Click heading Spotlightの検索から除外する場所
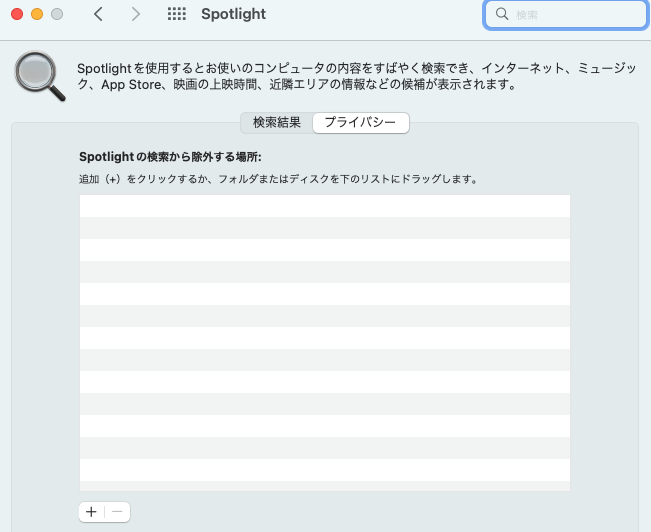The image size is (651, 532). point(170,157)
